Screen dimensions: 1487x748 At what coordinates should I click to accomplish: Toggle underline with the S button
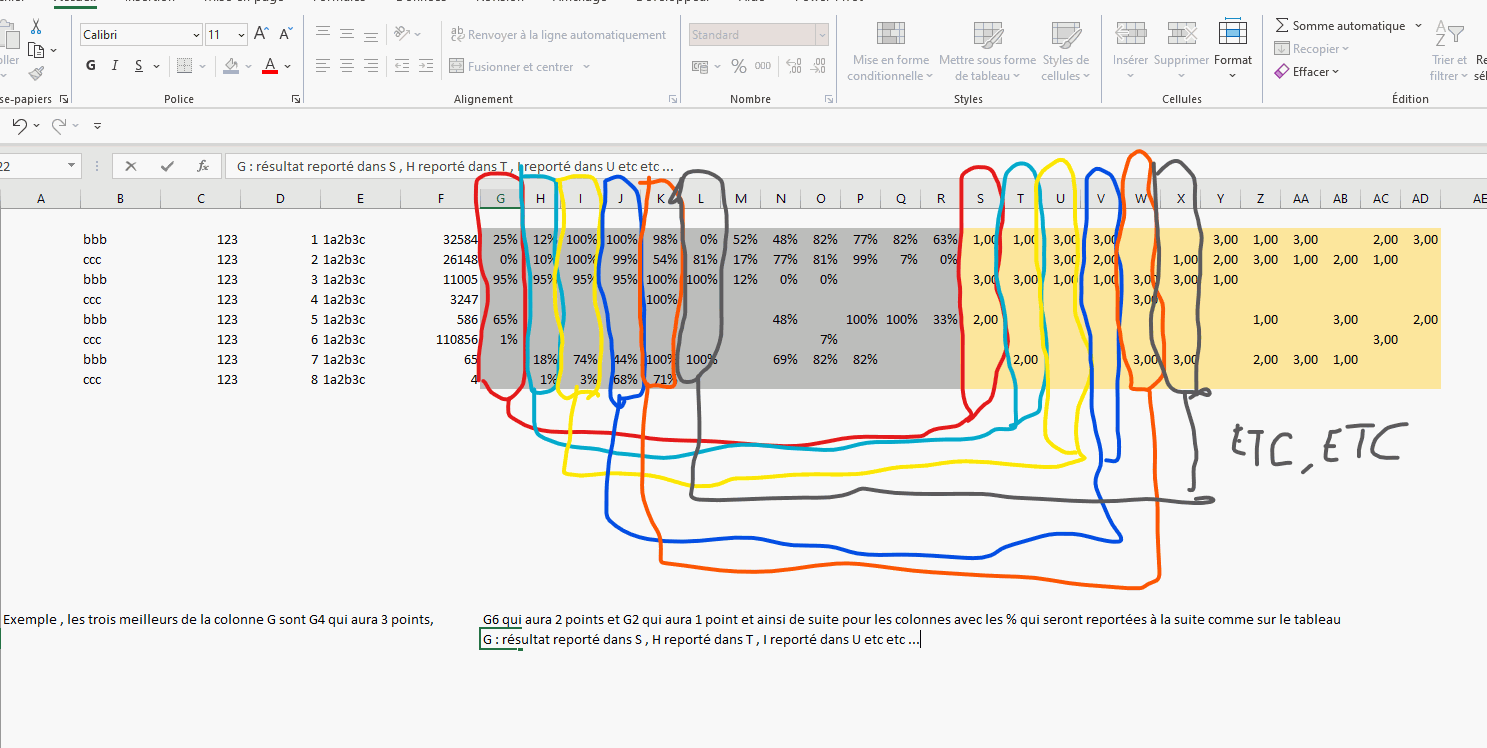pyautogui.click(x=139, y=66)
